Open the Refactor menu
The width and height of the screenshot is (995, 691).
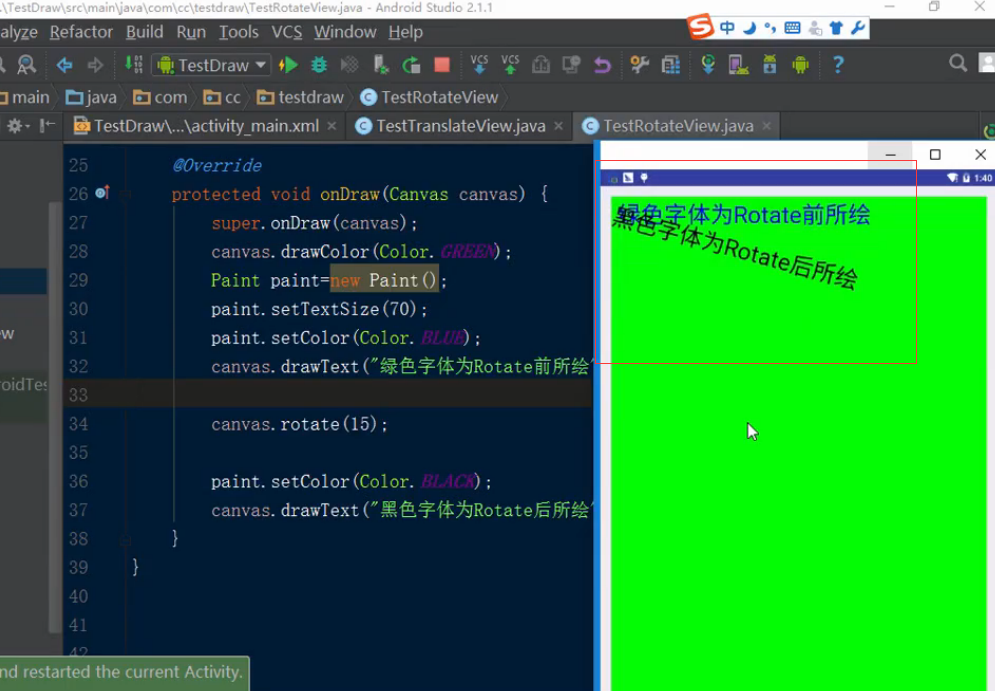pos(81,32)
